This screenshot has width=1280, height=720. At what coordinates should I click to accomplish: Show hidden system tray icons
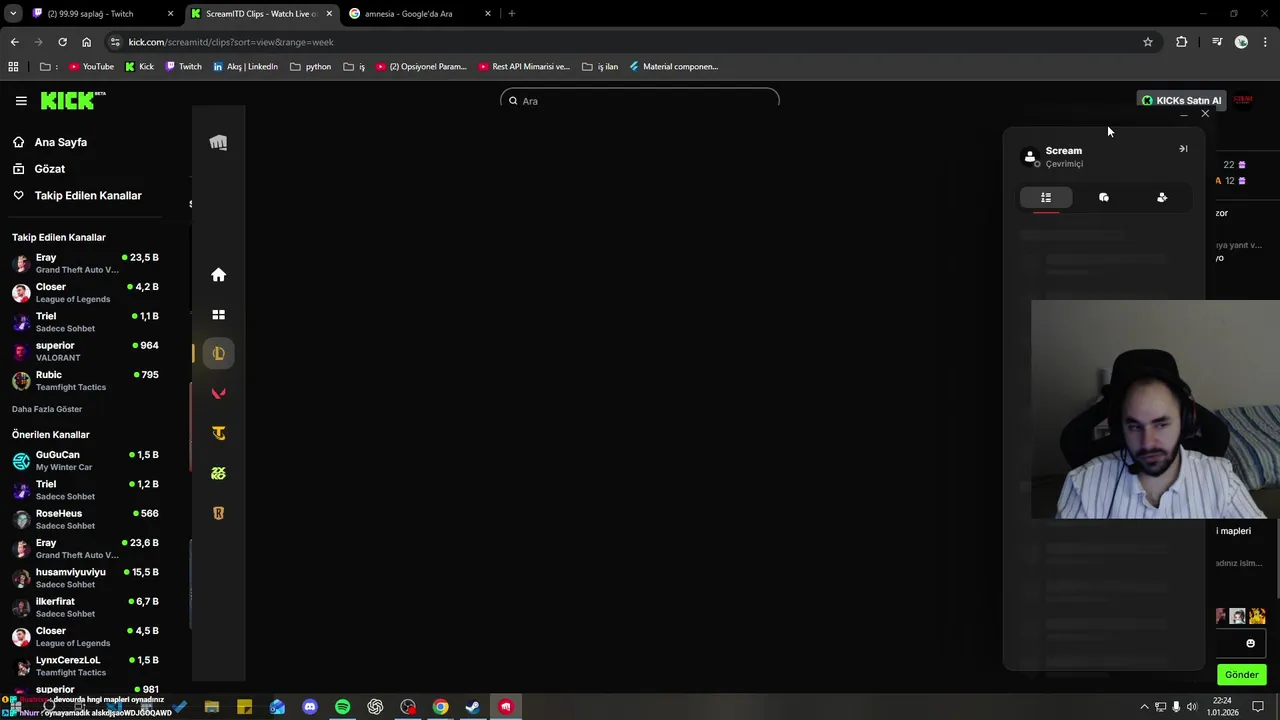[1144, 707]
